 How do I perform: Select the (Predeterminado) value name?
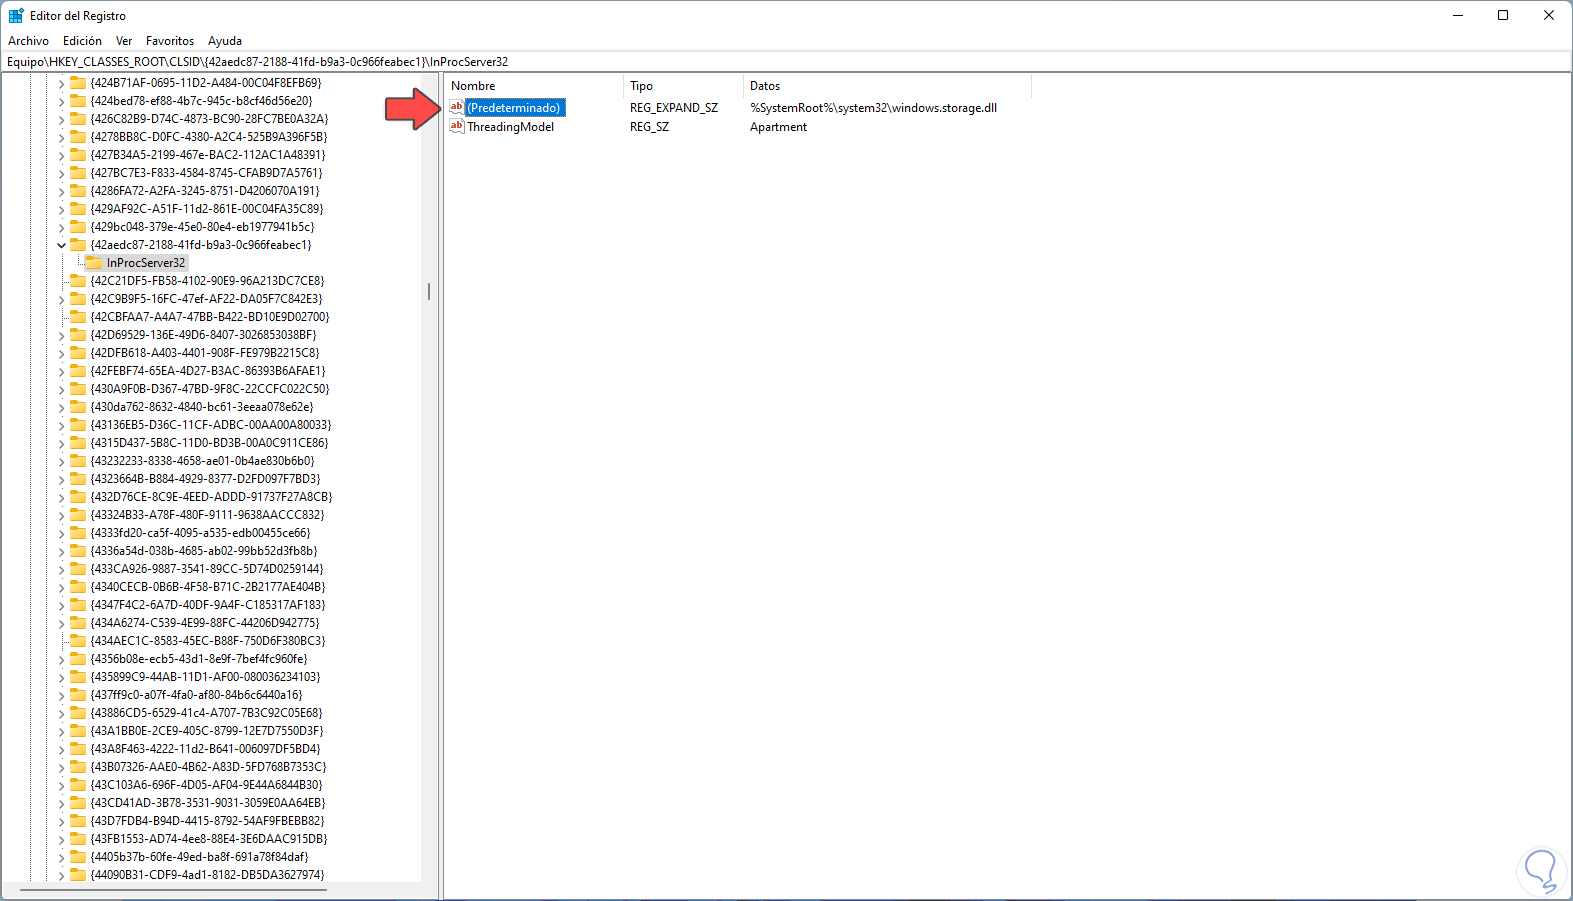(514, 107)
